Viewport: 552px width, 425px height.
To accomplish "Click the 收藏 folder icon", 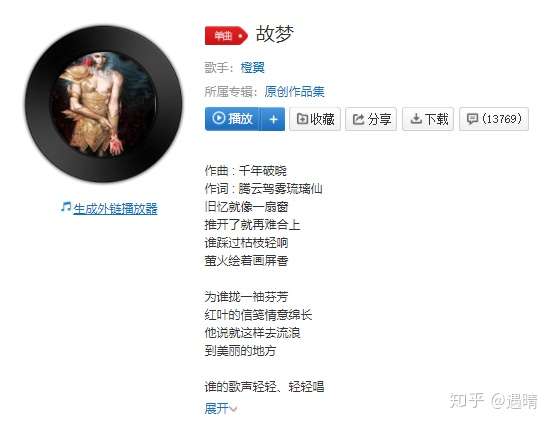I will coord(302,119).
